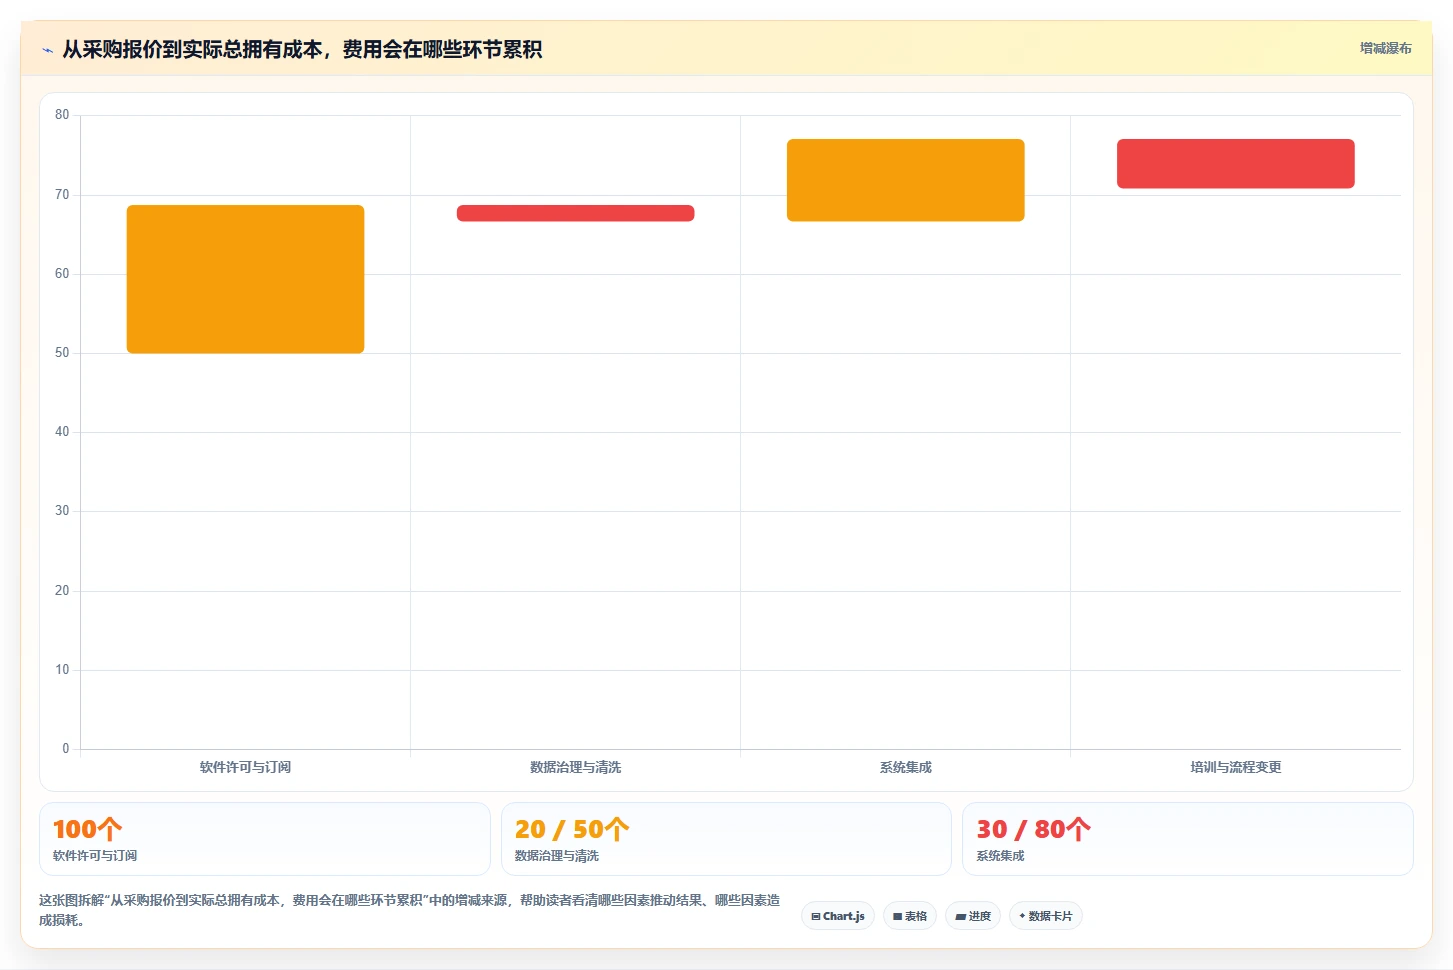Click the 表格 tag chip

click(910, 916)
